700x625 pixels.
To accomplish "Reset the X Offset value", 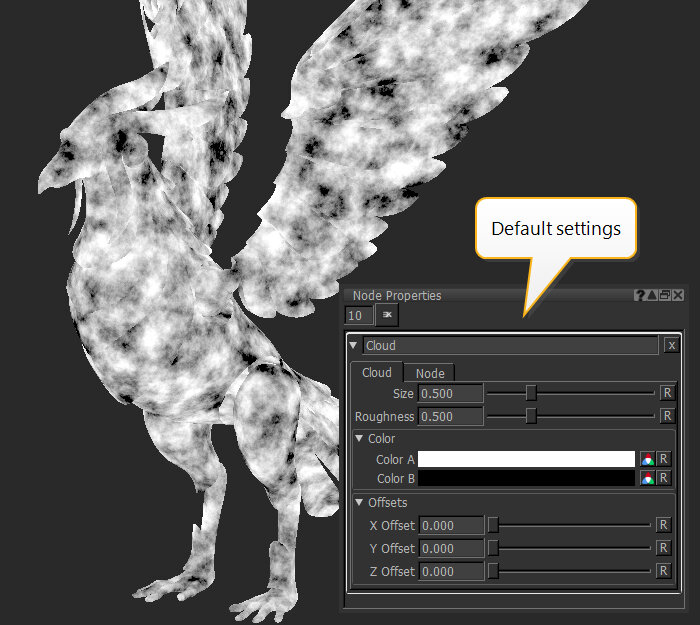I will (663, 525).
